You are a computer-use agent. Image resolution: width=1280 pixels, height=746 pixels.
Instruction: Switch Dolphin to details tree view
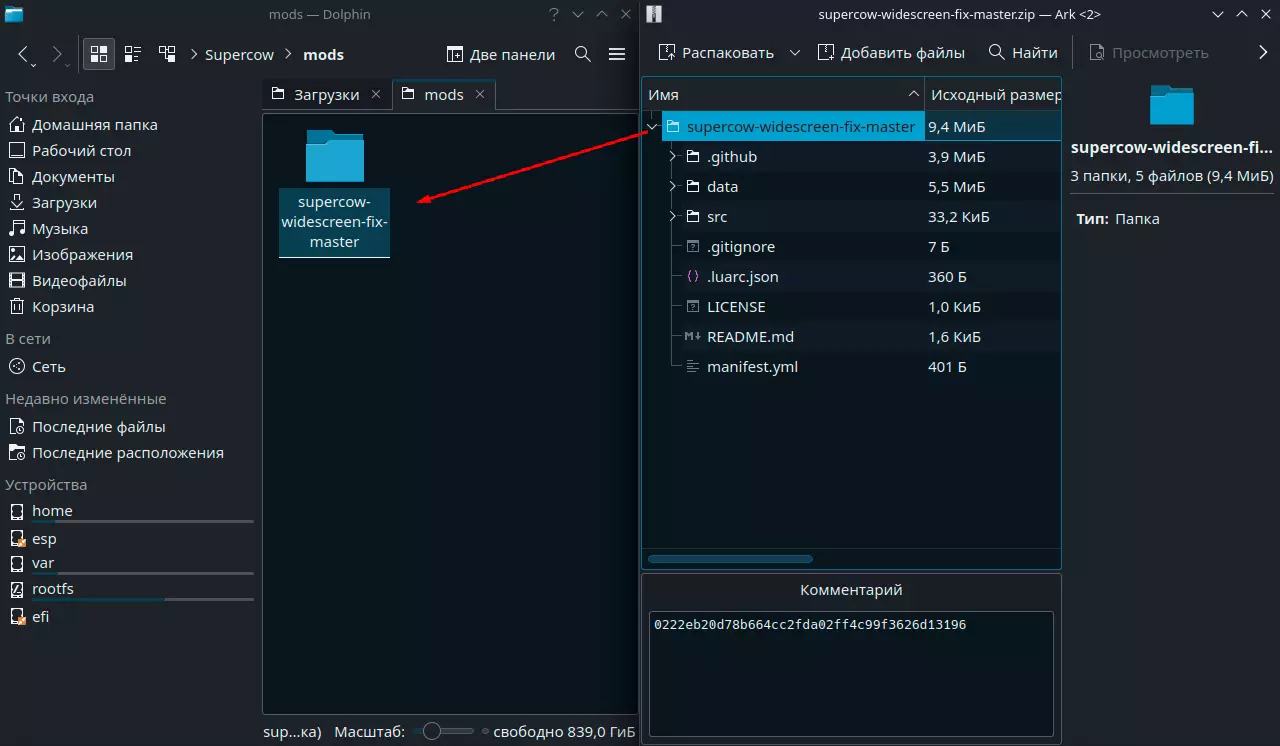167,54
